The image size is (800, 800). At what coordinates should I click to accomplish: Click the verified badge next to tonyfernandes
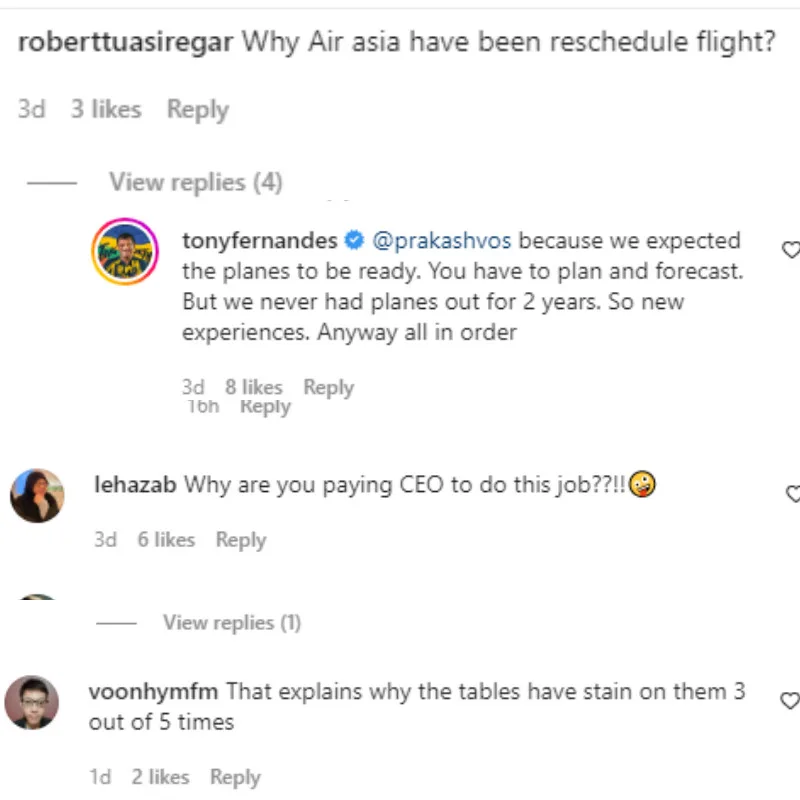click(354, 241)
